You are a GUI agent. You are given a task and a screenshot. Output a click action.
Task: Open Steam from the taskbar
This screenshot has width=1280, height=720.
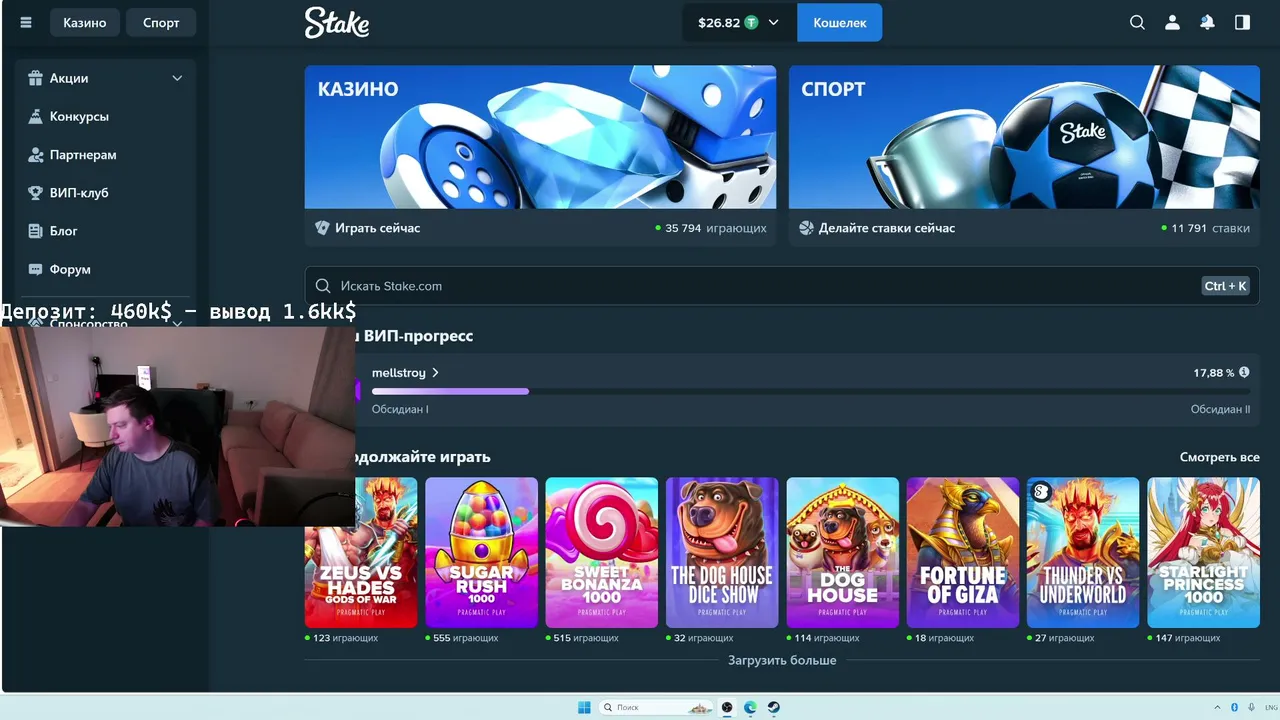773,707
